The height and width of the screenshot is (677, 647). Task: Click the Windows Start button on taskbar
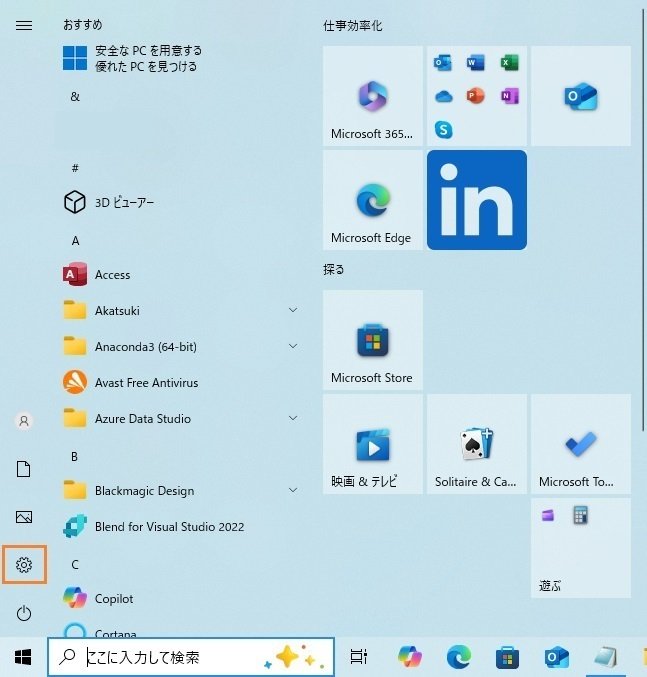[x=23, y=657]
